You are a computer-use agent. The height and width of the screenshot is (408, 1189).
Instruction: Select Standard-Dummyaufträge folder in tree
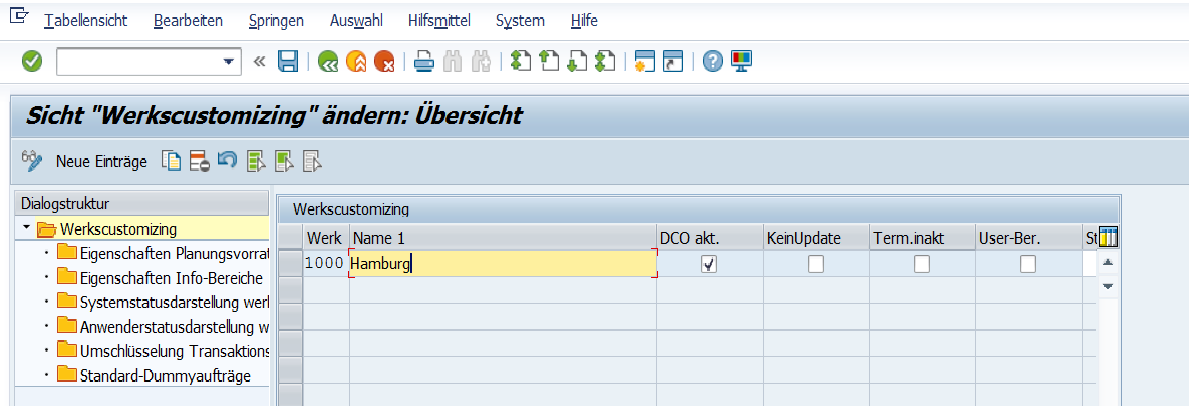[165, 376]
